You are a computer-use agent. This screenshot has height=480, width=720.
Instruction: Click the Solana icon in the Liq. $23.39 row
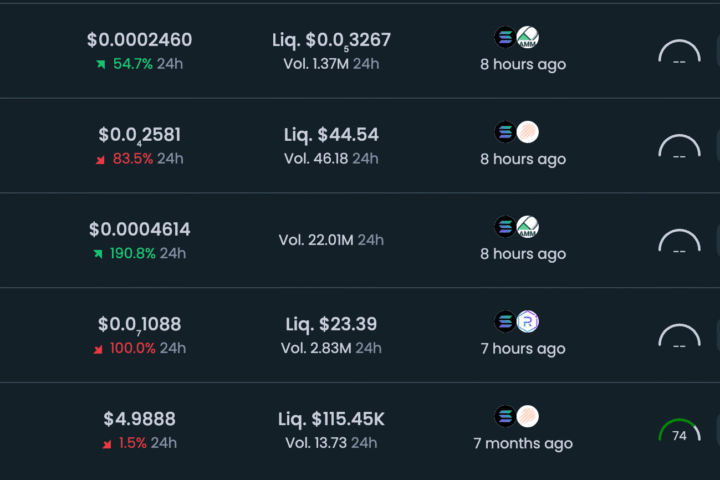coord(506,322)
